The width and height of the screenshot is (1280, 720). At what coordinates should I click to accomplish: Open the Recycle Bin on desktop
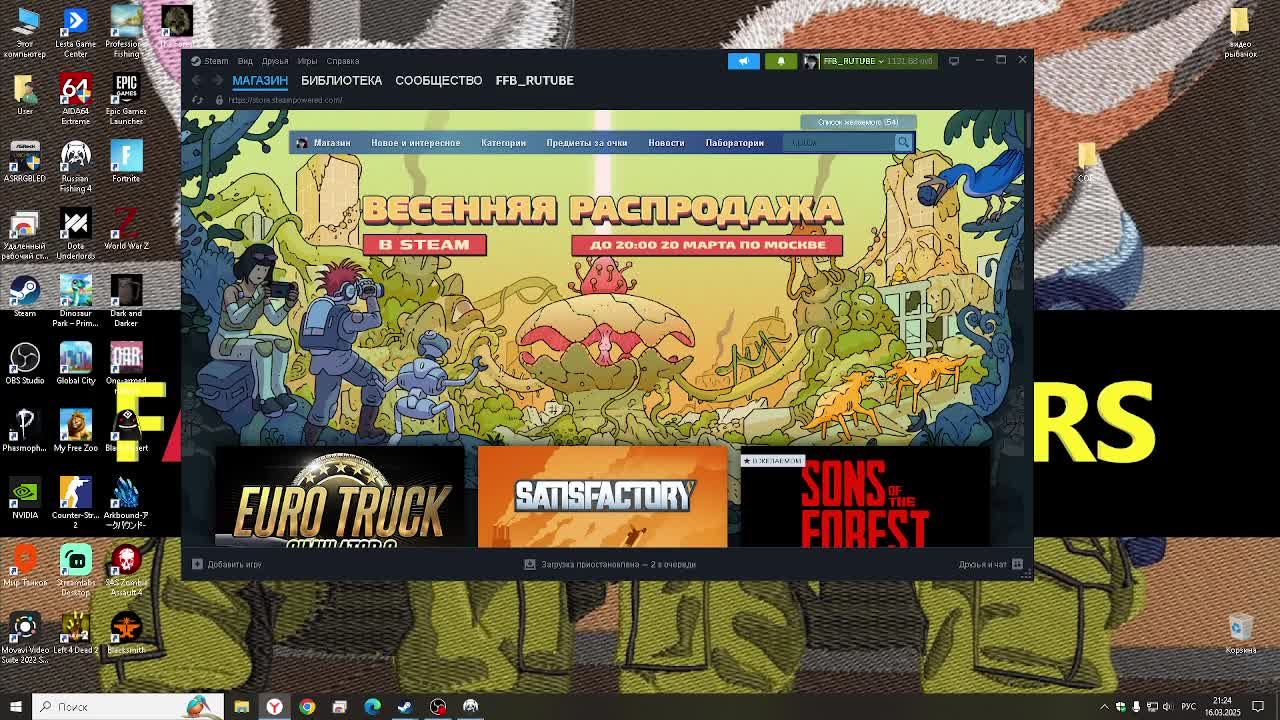(1240, 633)
